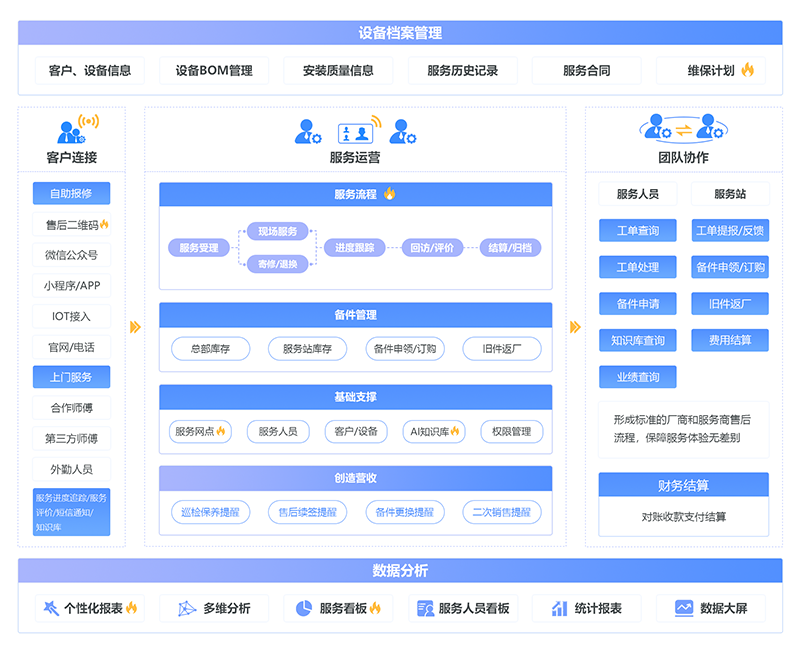This screenshot has height=654, width=800.
Task: Select 客户、设备信息 item
Action: point(90,70)
